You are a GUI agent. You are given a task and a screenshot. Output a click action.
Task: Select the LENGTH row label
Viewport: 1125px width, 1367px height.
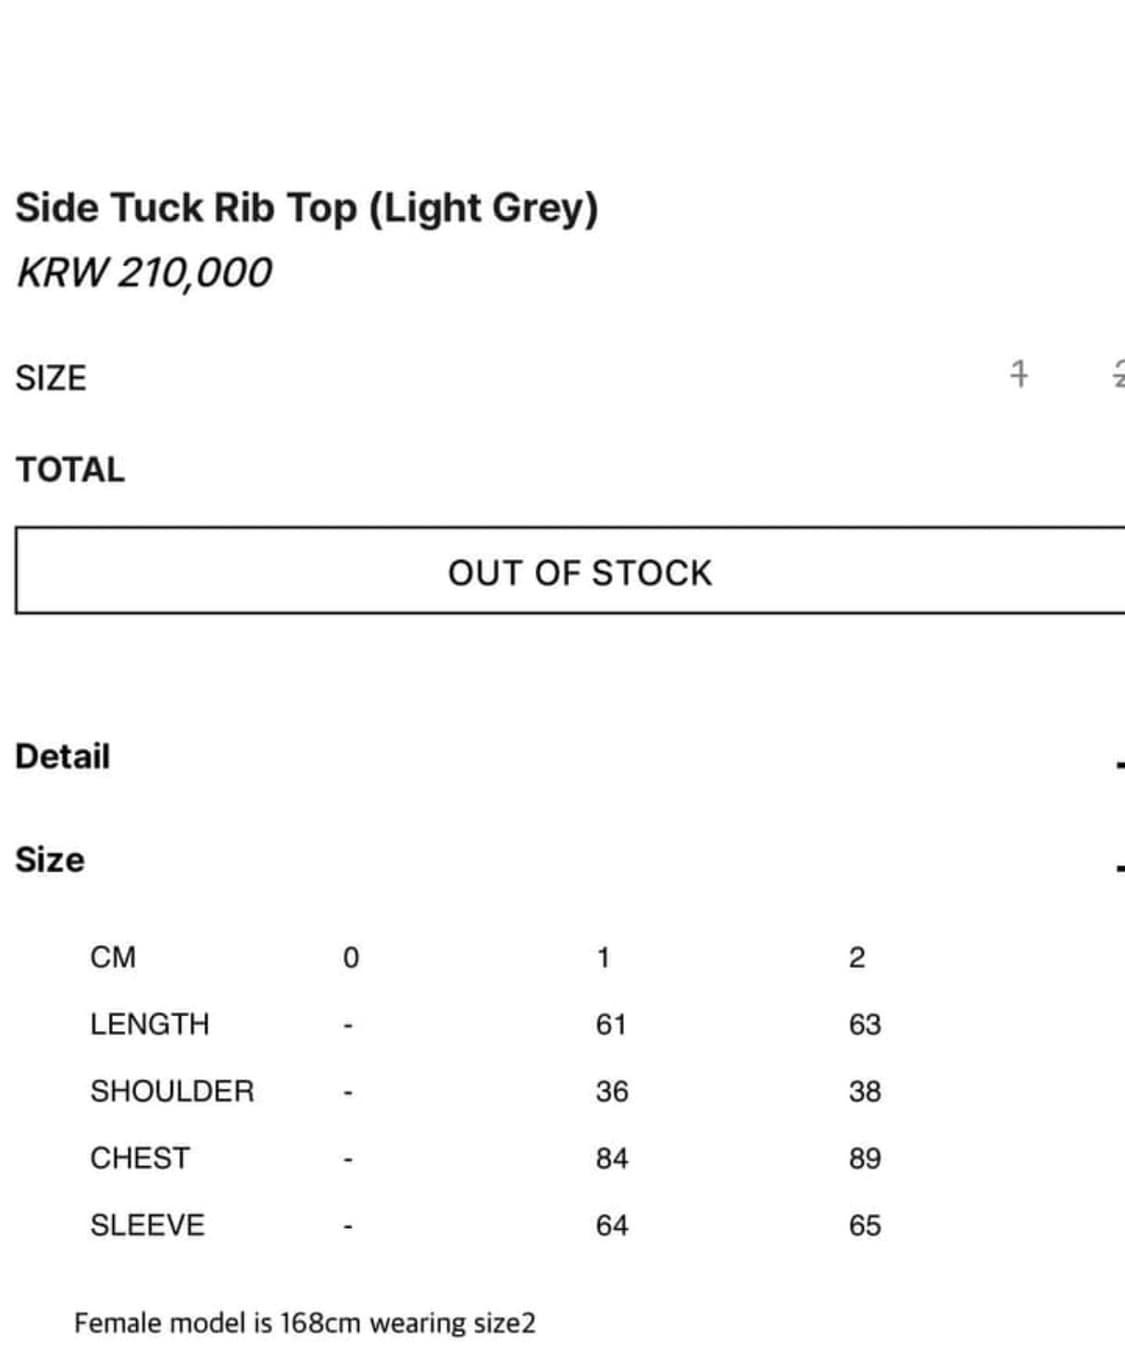click(x=150, y=1023)
